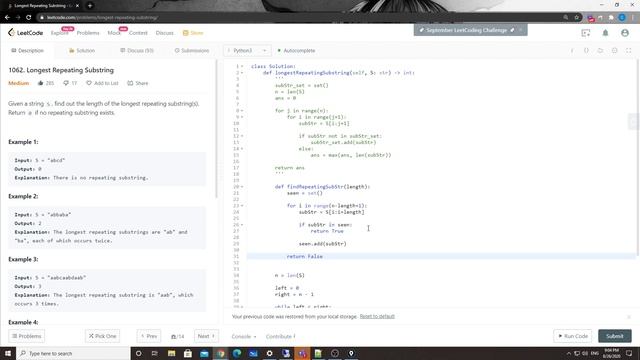The image size is (640, 360).
Task: Open the editor settings gear icon
Action: click(614, 51)
